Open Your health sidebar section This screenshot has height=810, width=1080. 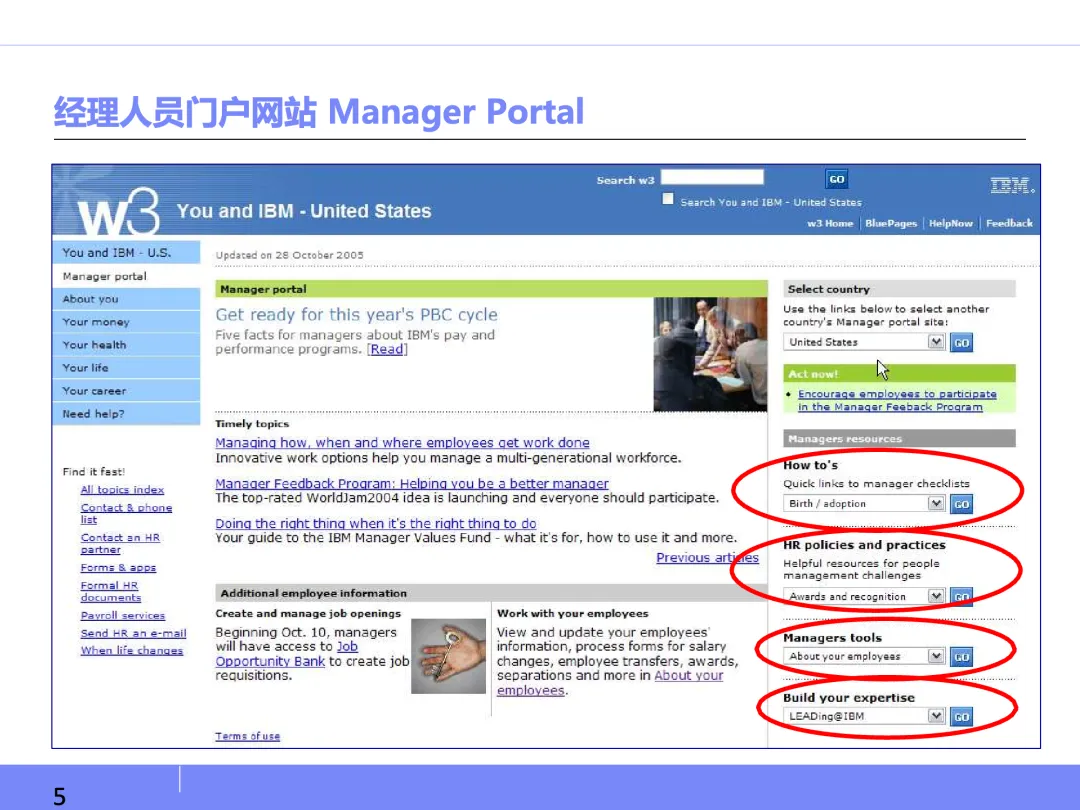coord(126,344)
